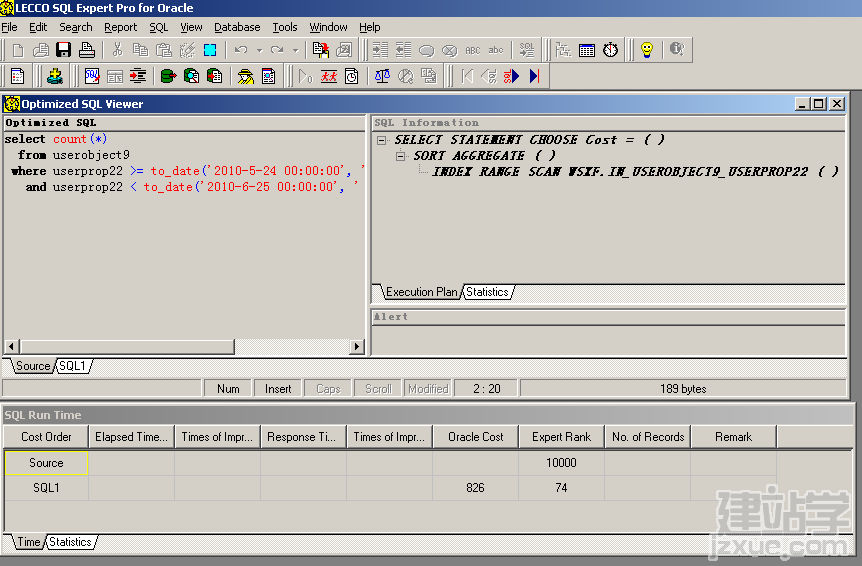Click the stopwatch timer icon
The width and height of the screenshot is (862, 566).
point(610,51)
